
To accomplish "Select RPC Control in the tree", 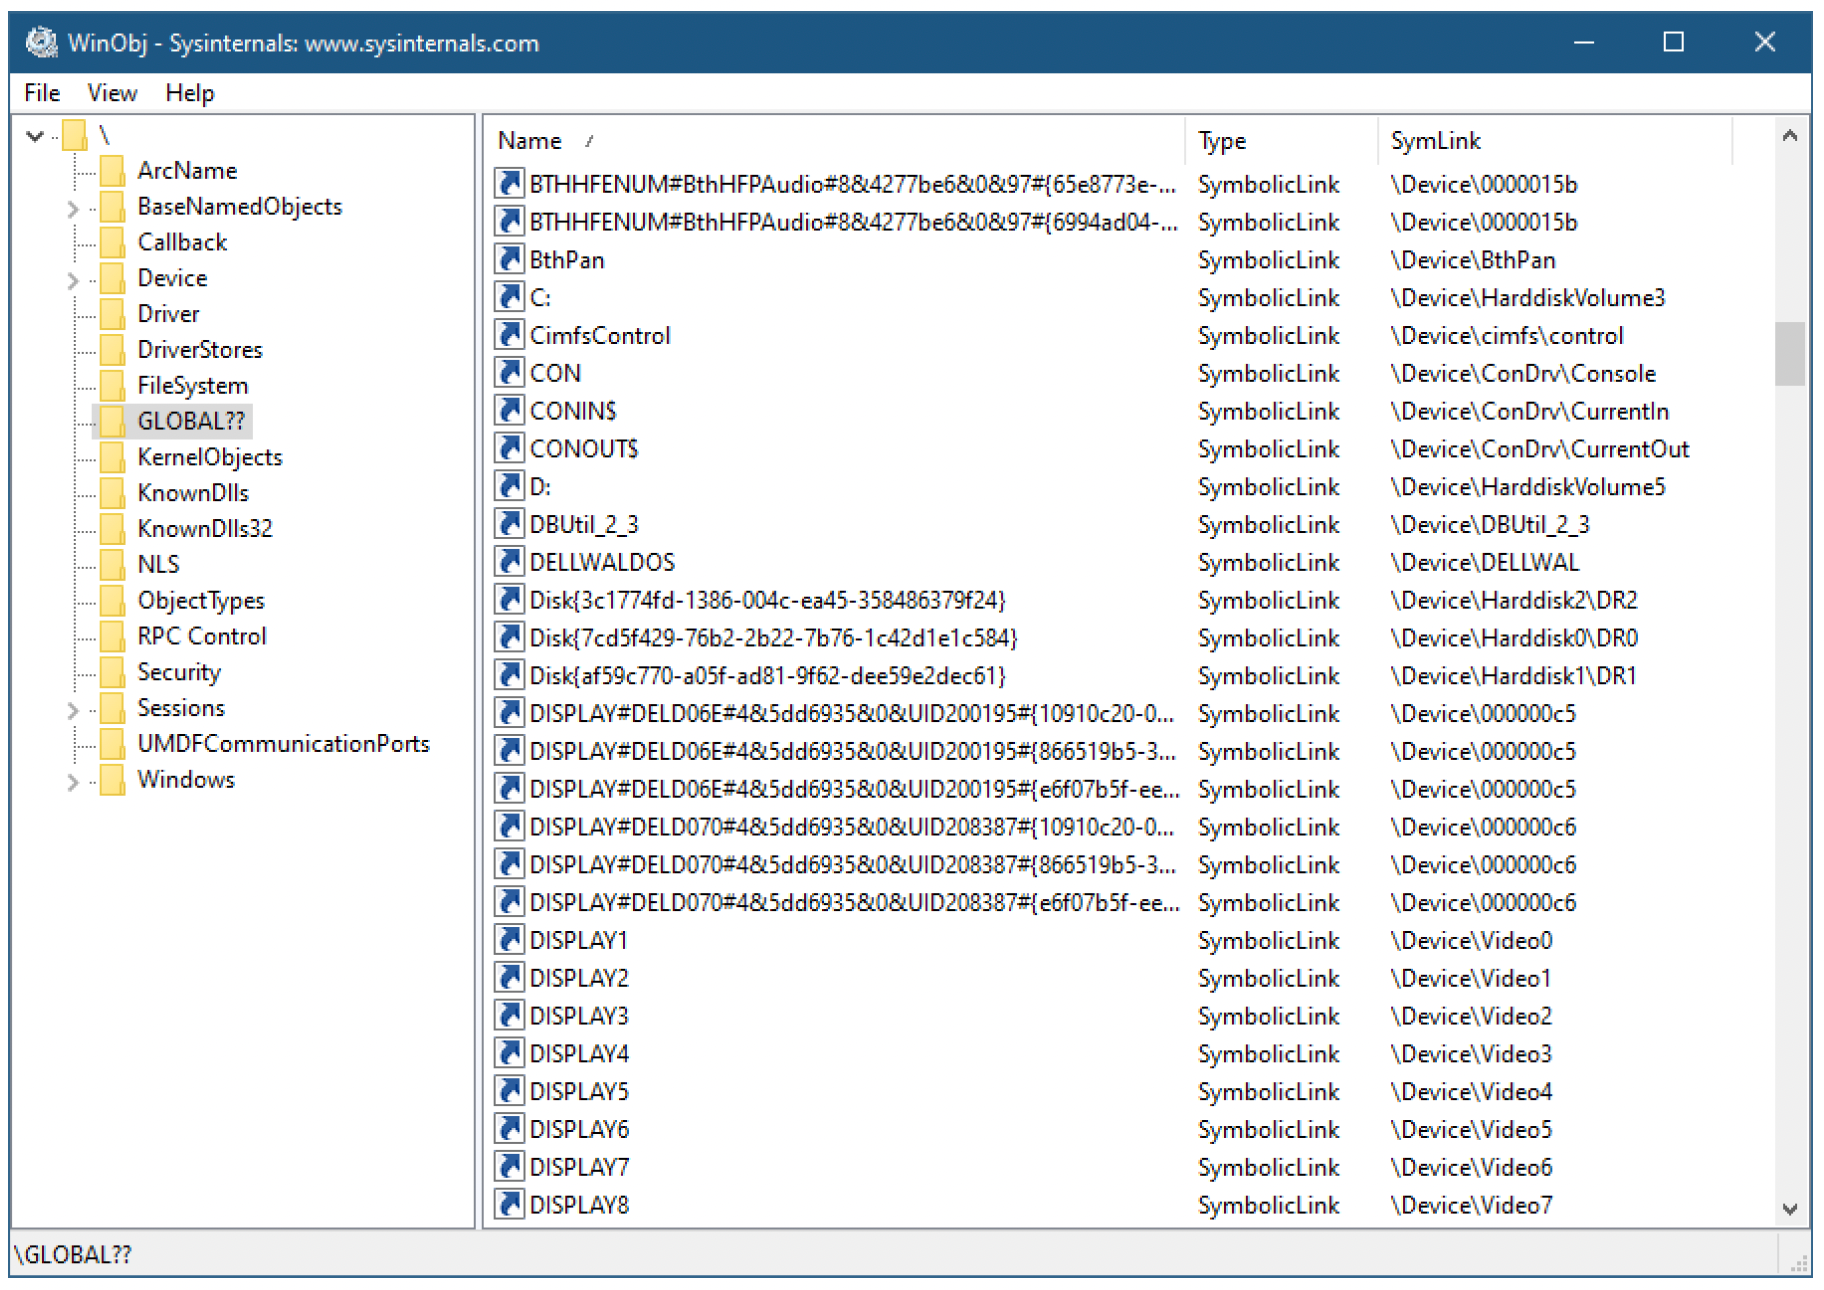I will pos(202,636).
